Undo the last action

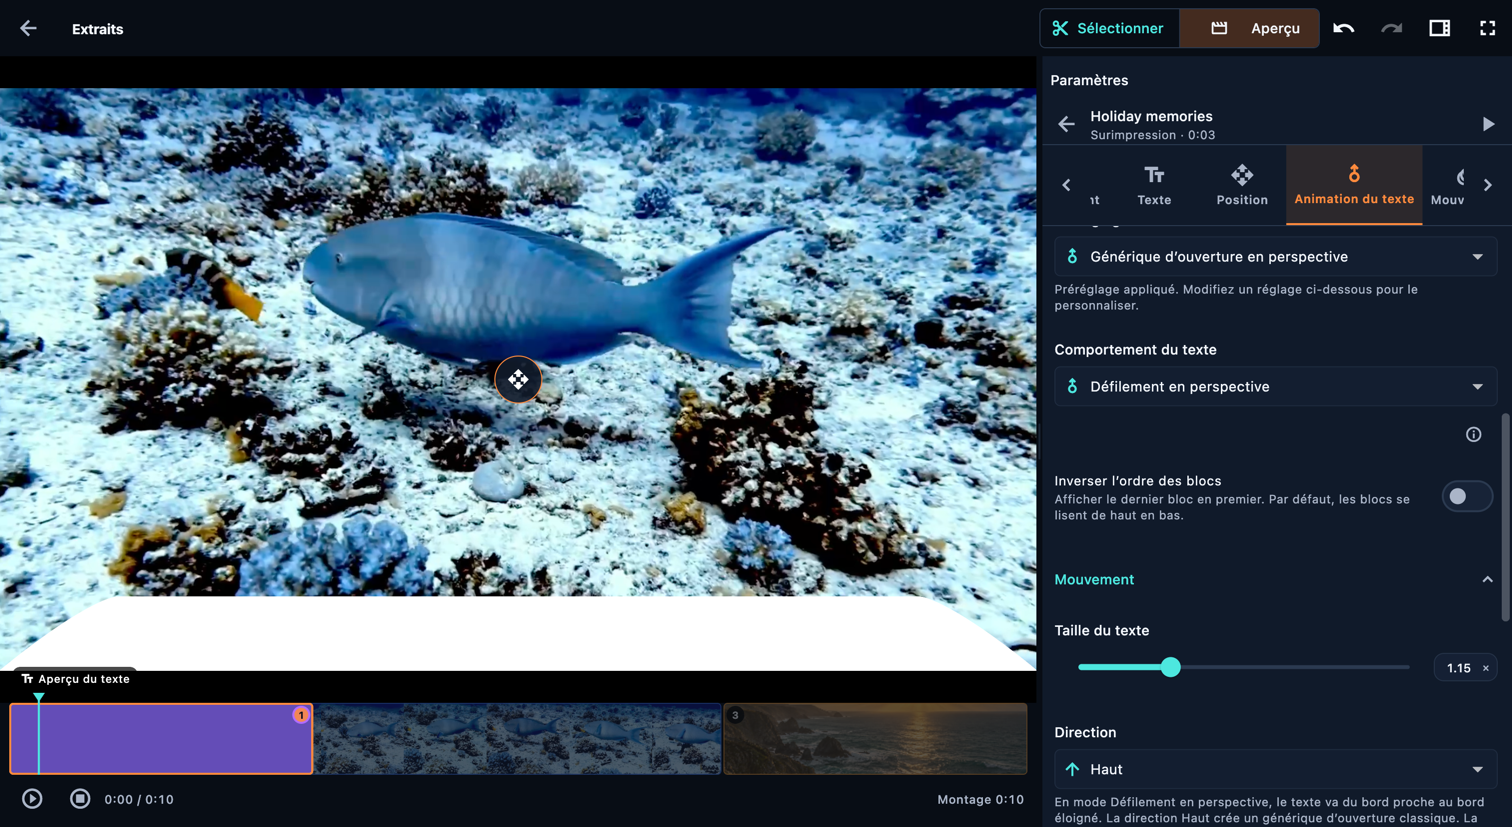pos(1343,28)
